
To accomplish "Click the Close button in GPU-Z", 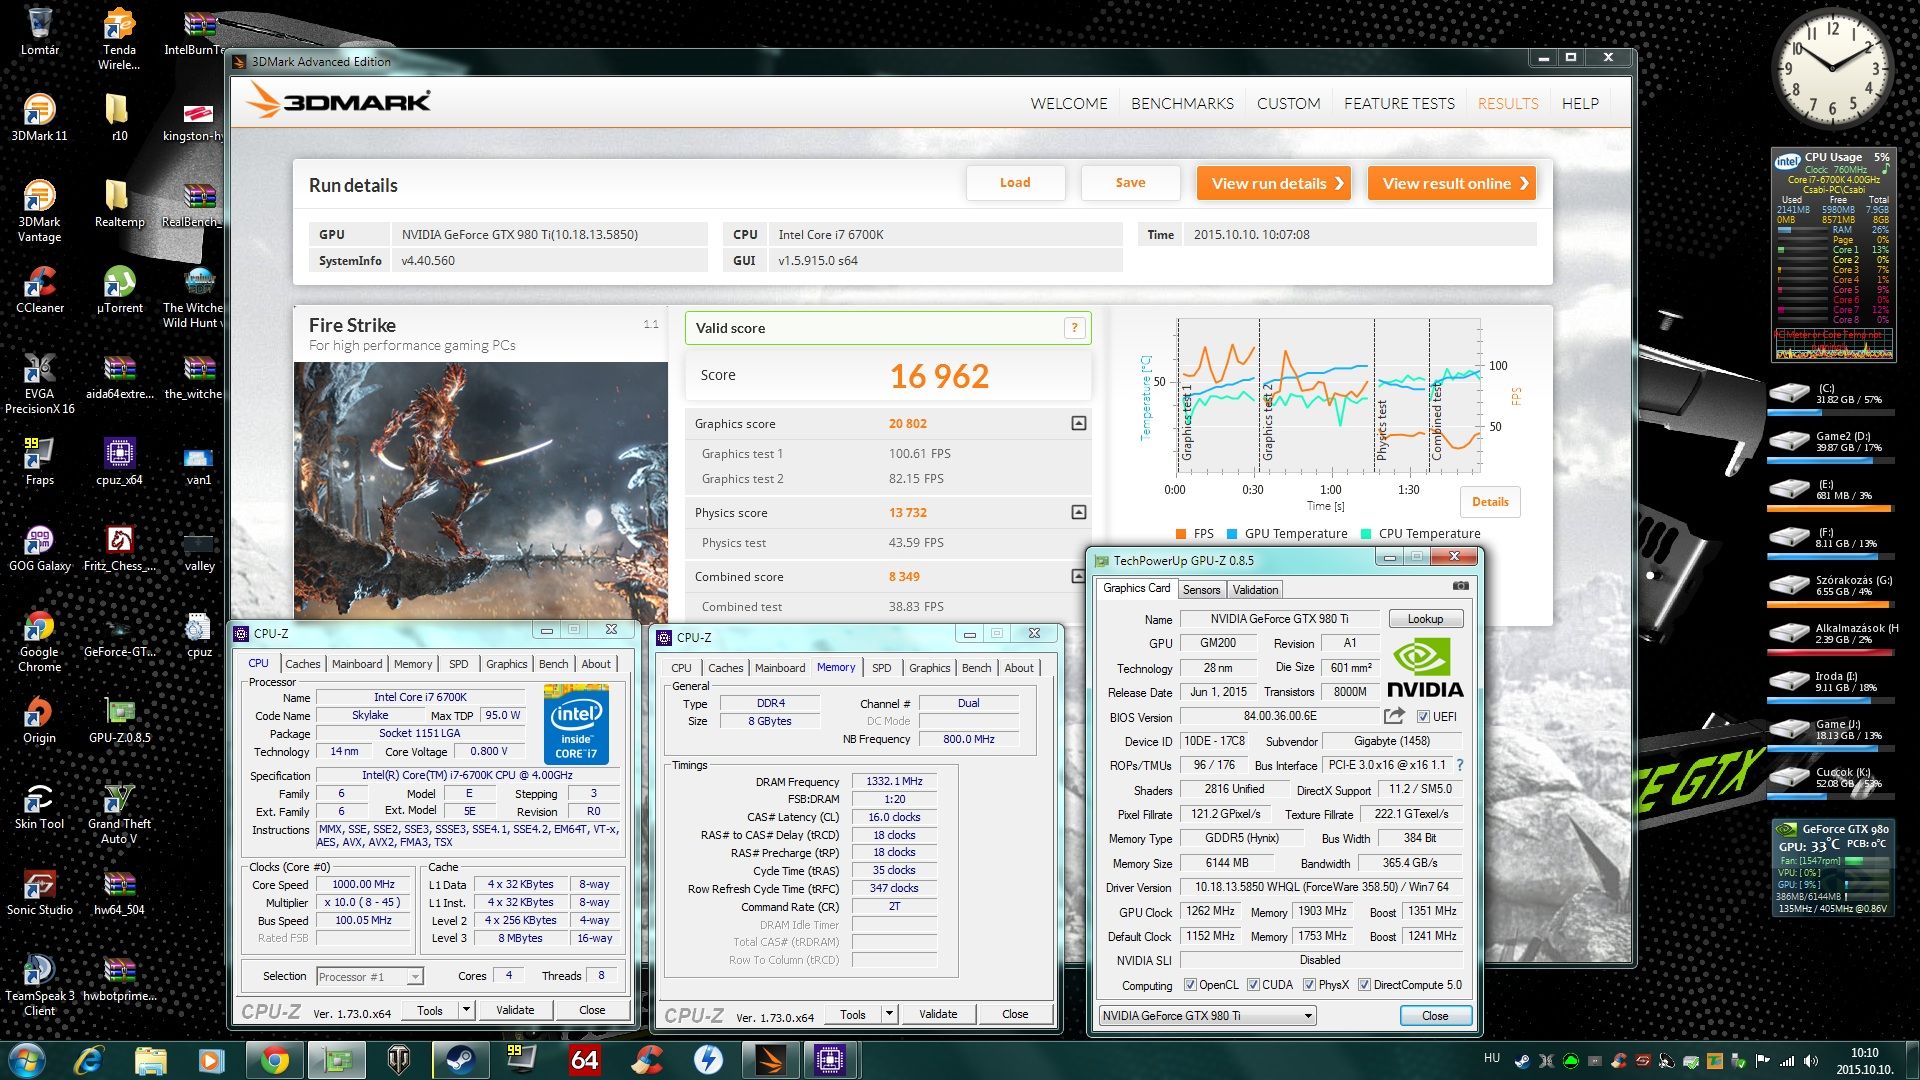I will coord(1435,1016).
